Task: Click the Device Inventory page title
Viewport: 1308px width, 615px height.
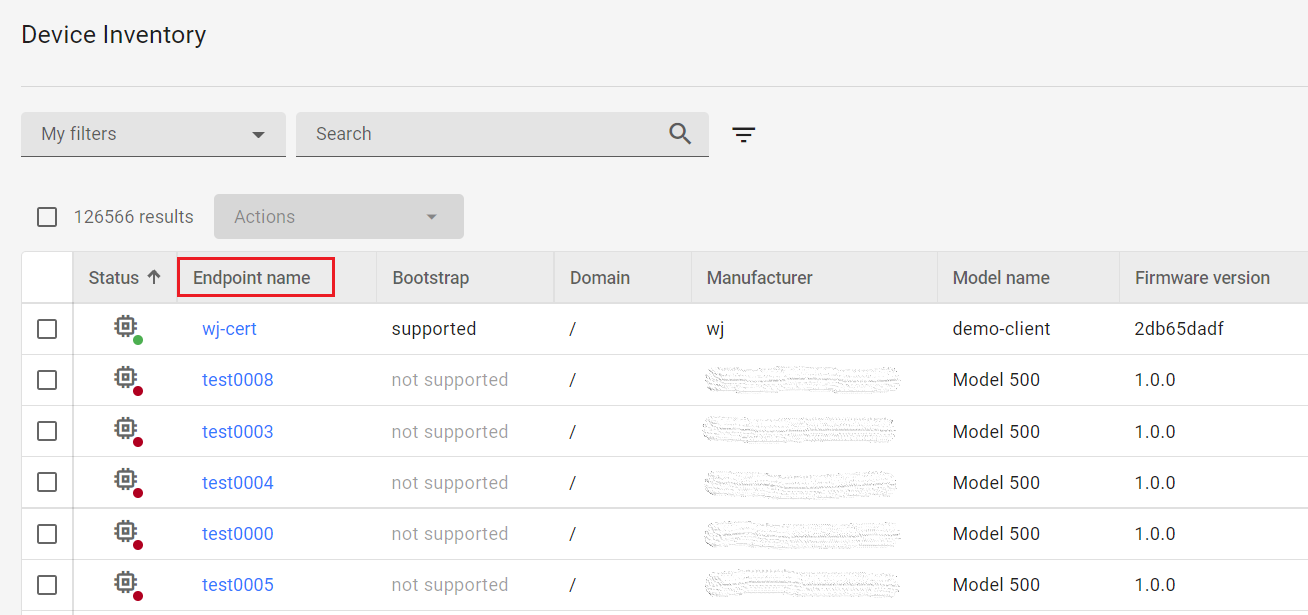Action: (114, 35)
